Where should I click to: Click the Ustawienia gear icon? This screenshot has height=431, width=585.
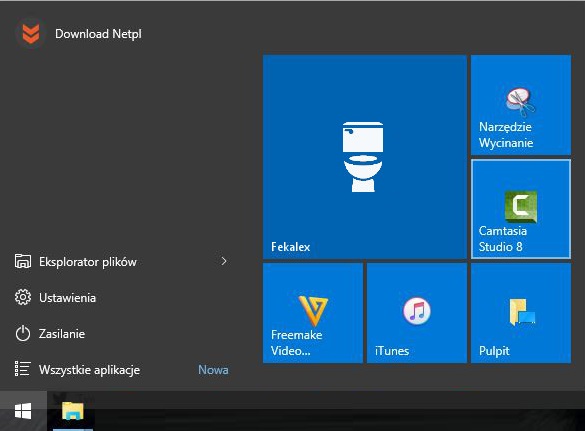23,297
